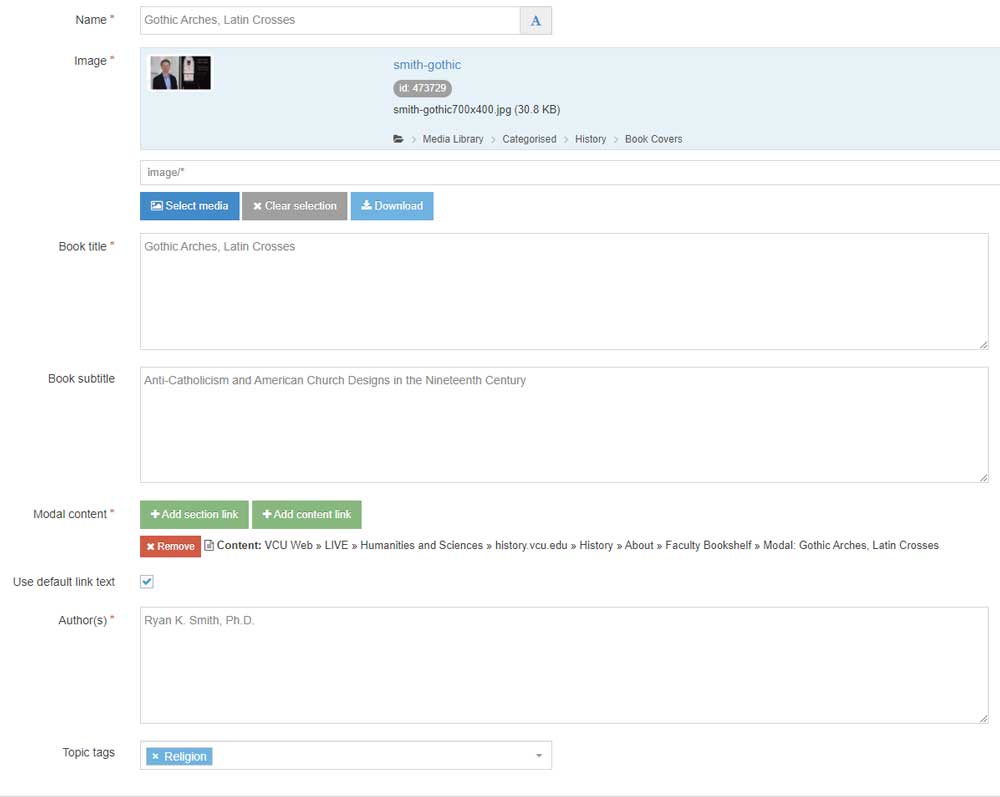
Task: Click the smith-gothic image thumbnail
Action: pyautogui.click(x=180, y=72)
